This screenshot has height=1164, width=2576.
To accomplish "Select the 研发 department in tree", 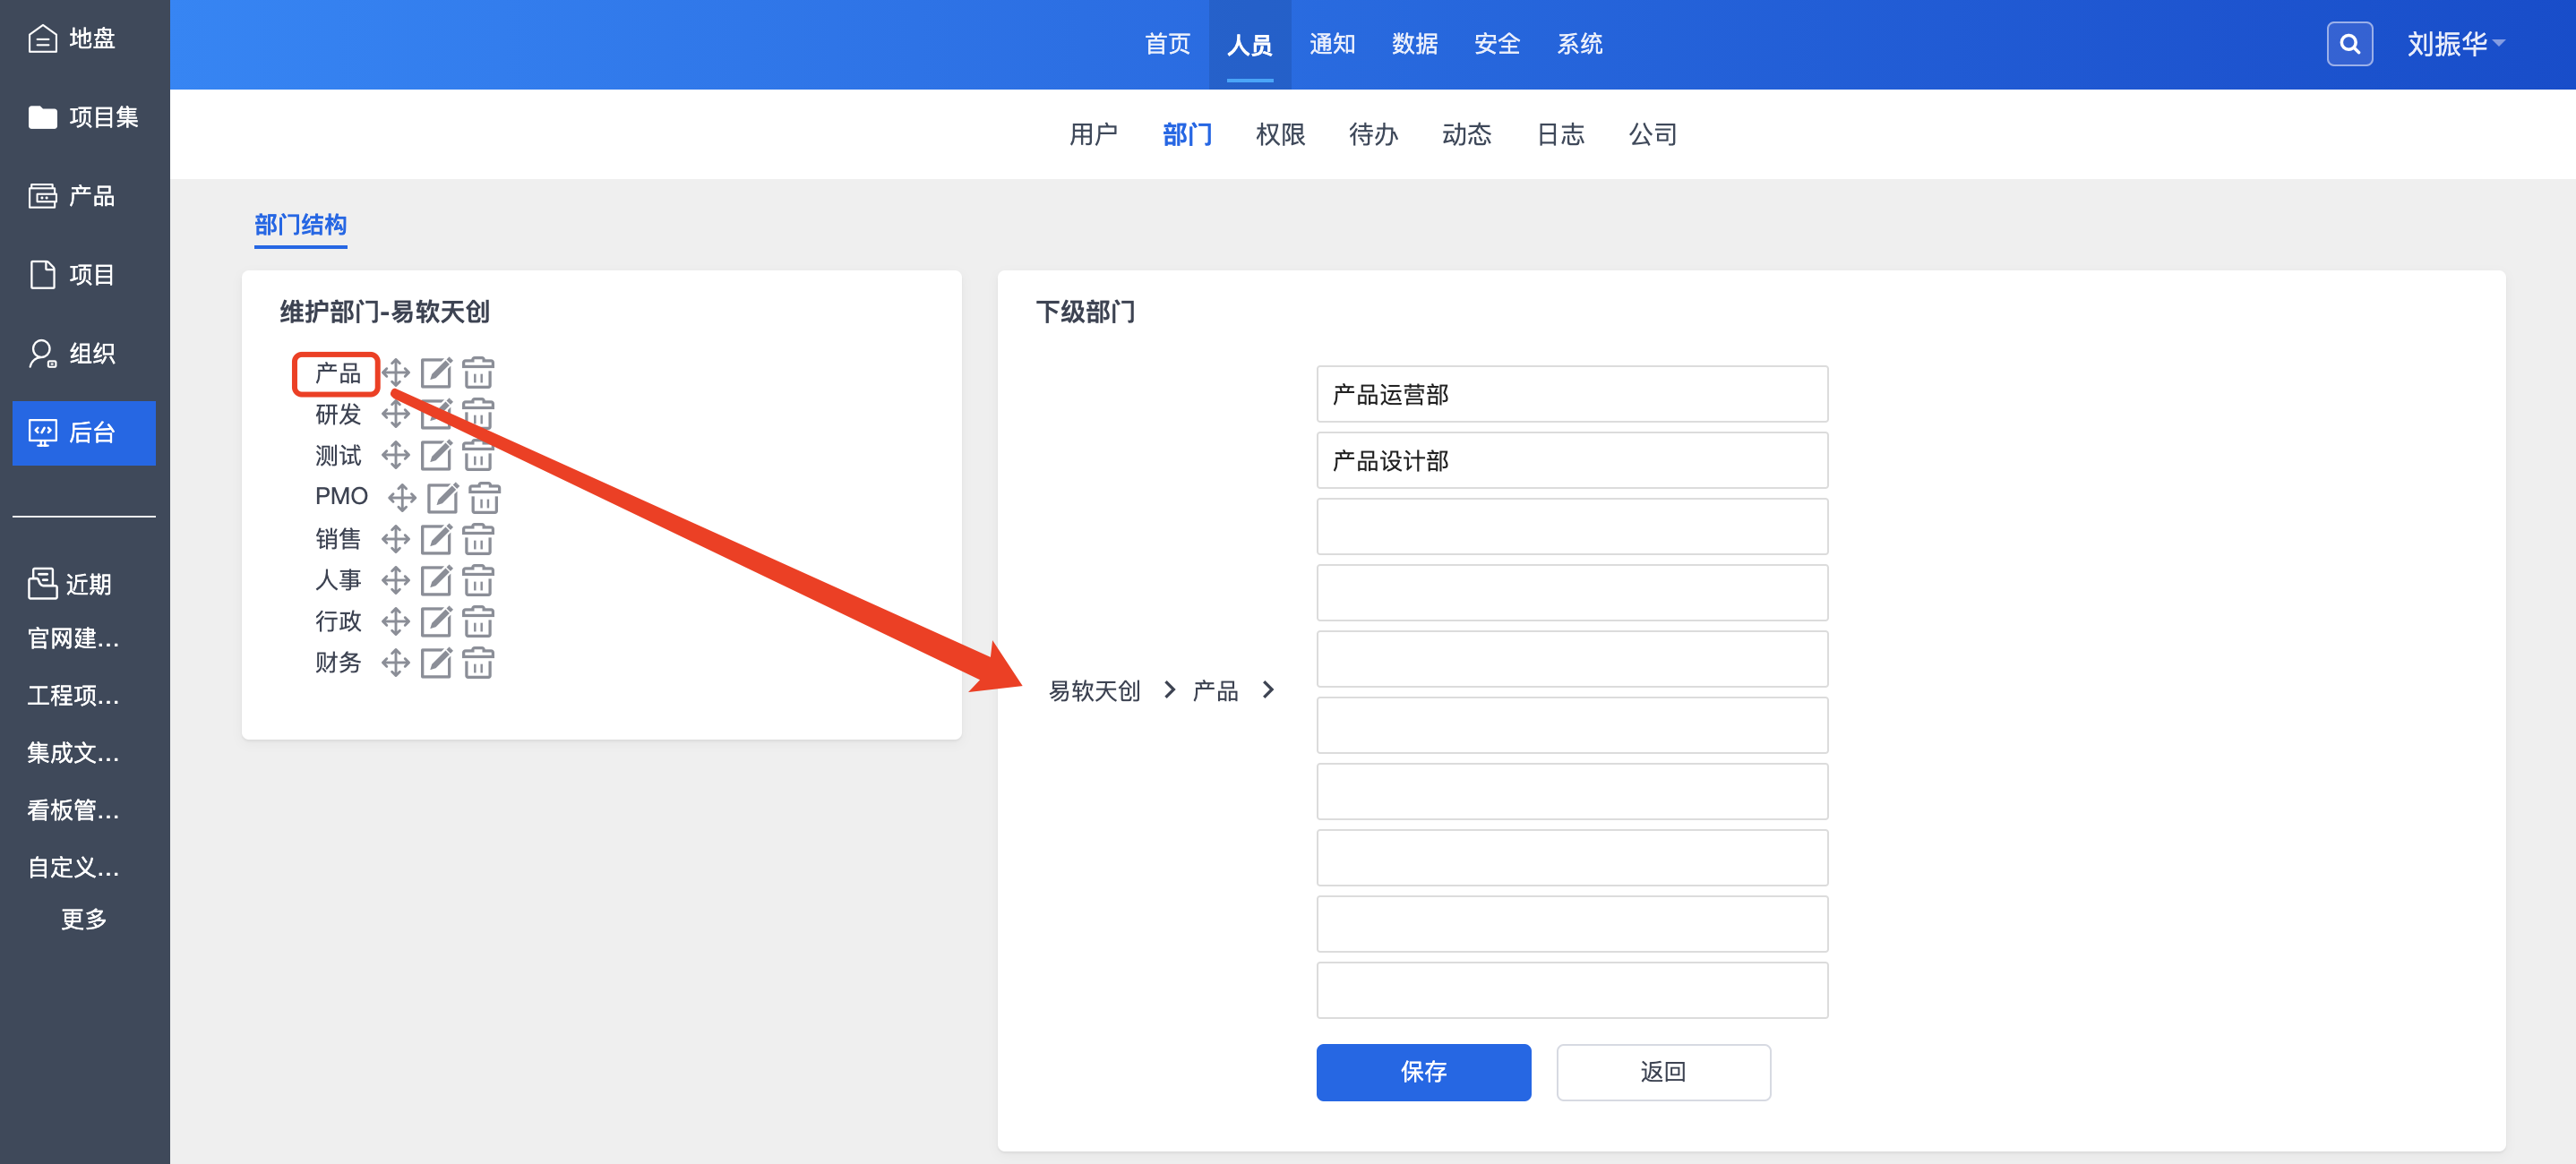I will 338,414.
